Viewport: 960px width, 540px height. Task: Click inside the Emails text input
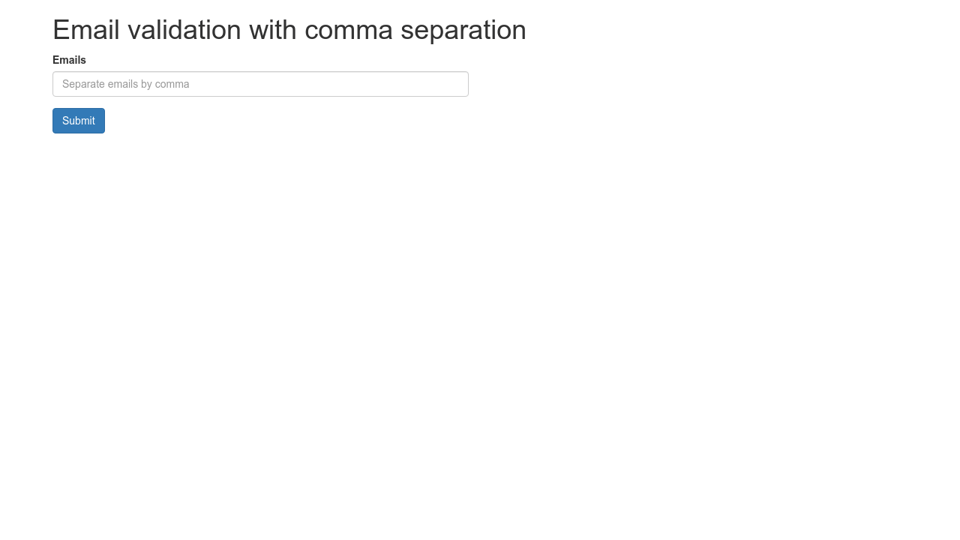pyautogui.click(x=260, y=84)
